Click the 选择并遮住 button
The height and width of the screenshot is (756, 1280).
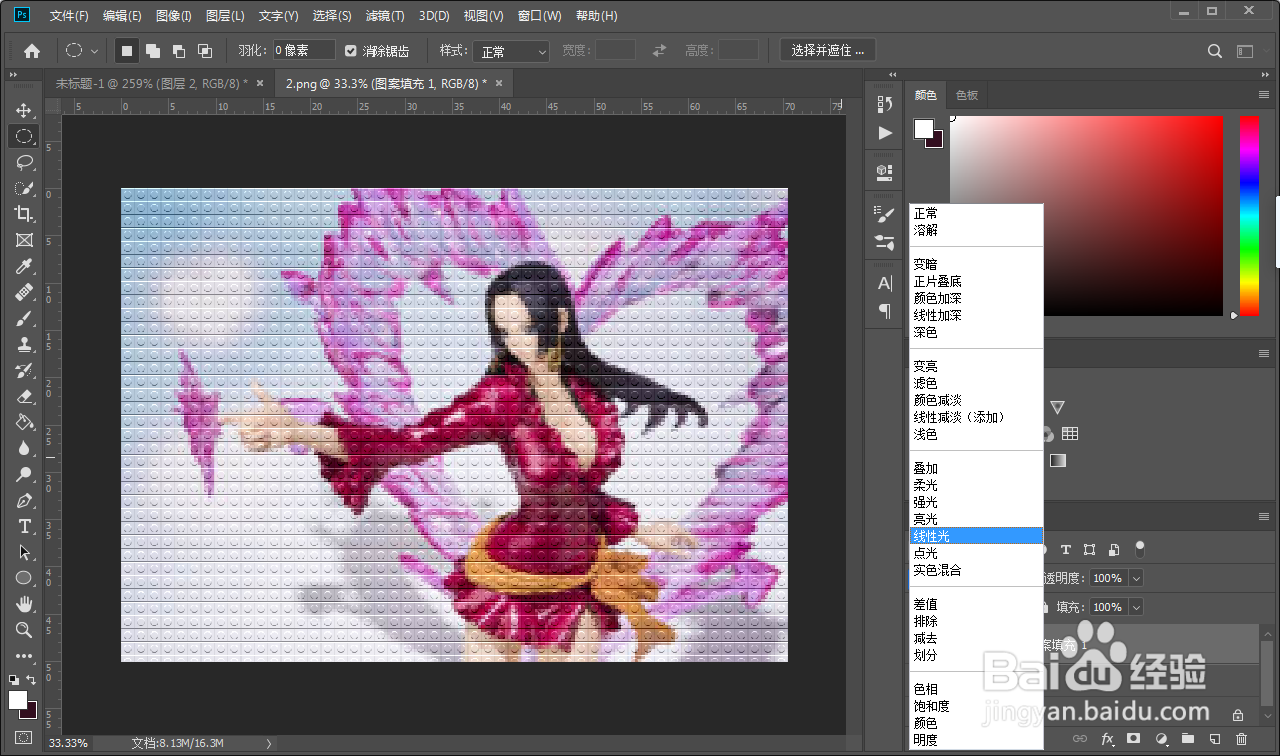pyautogui.click(x=828, y=51)
